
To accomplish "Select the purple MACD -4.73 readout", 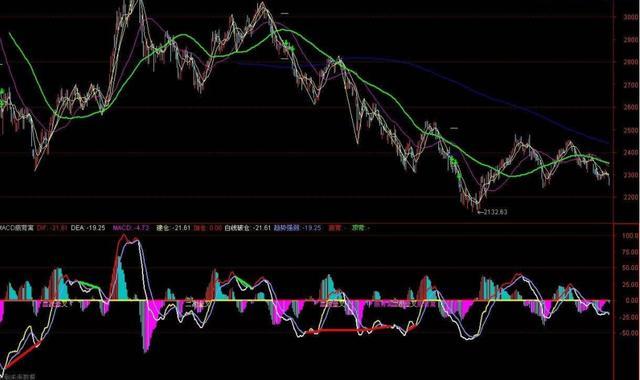I will coord(131,228).
